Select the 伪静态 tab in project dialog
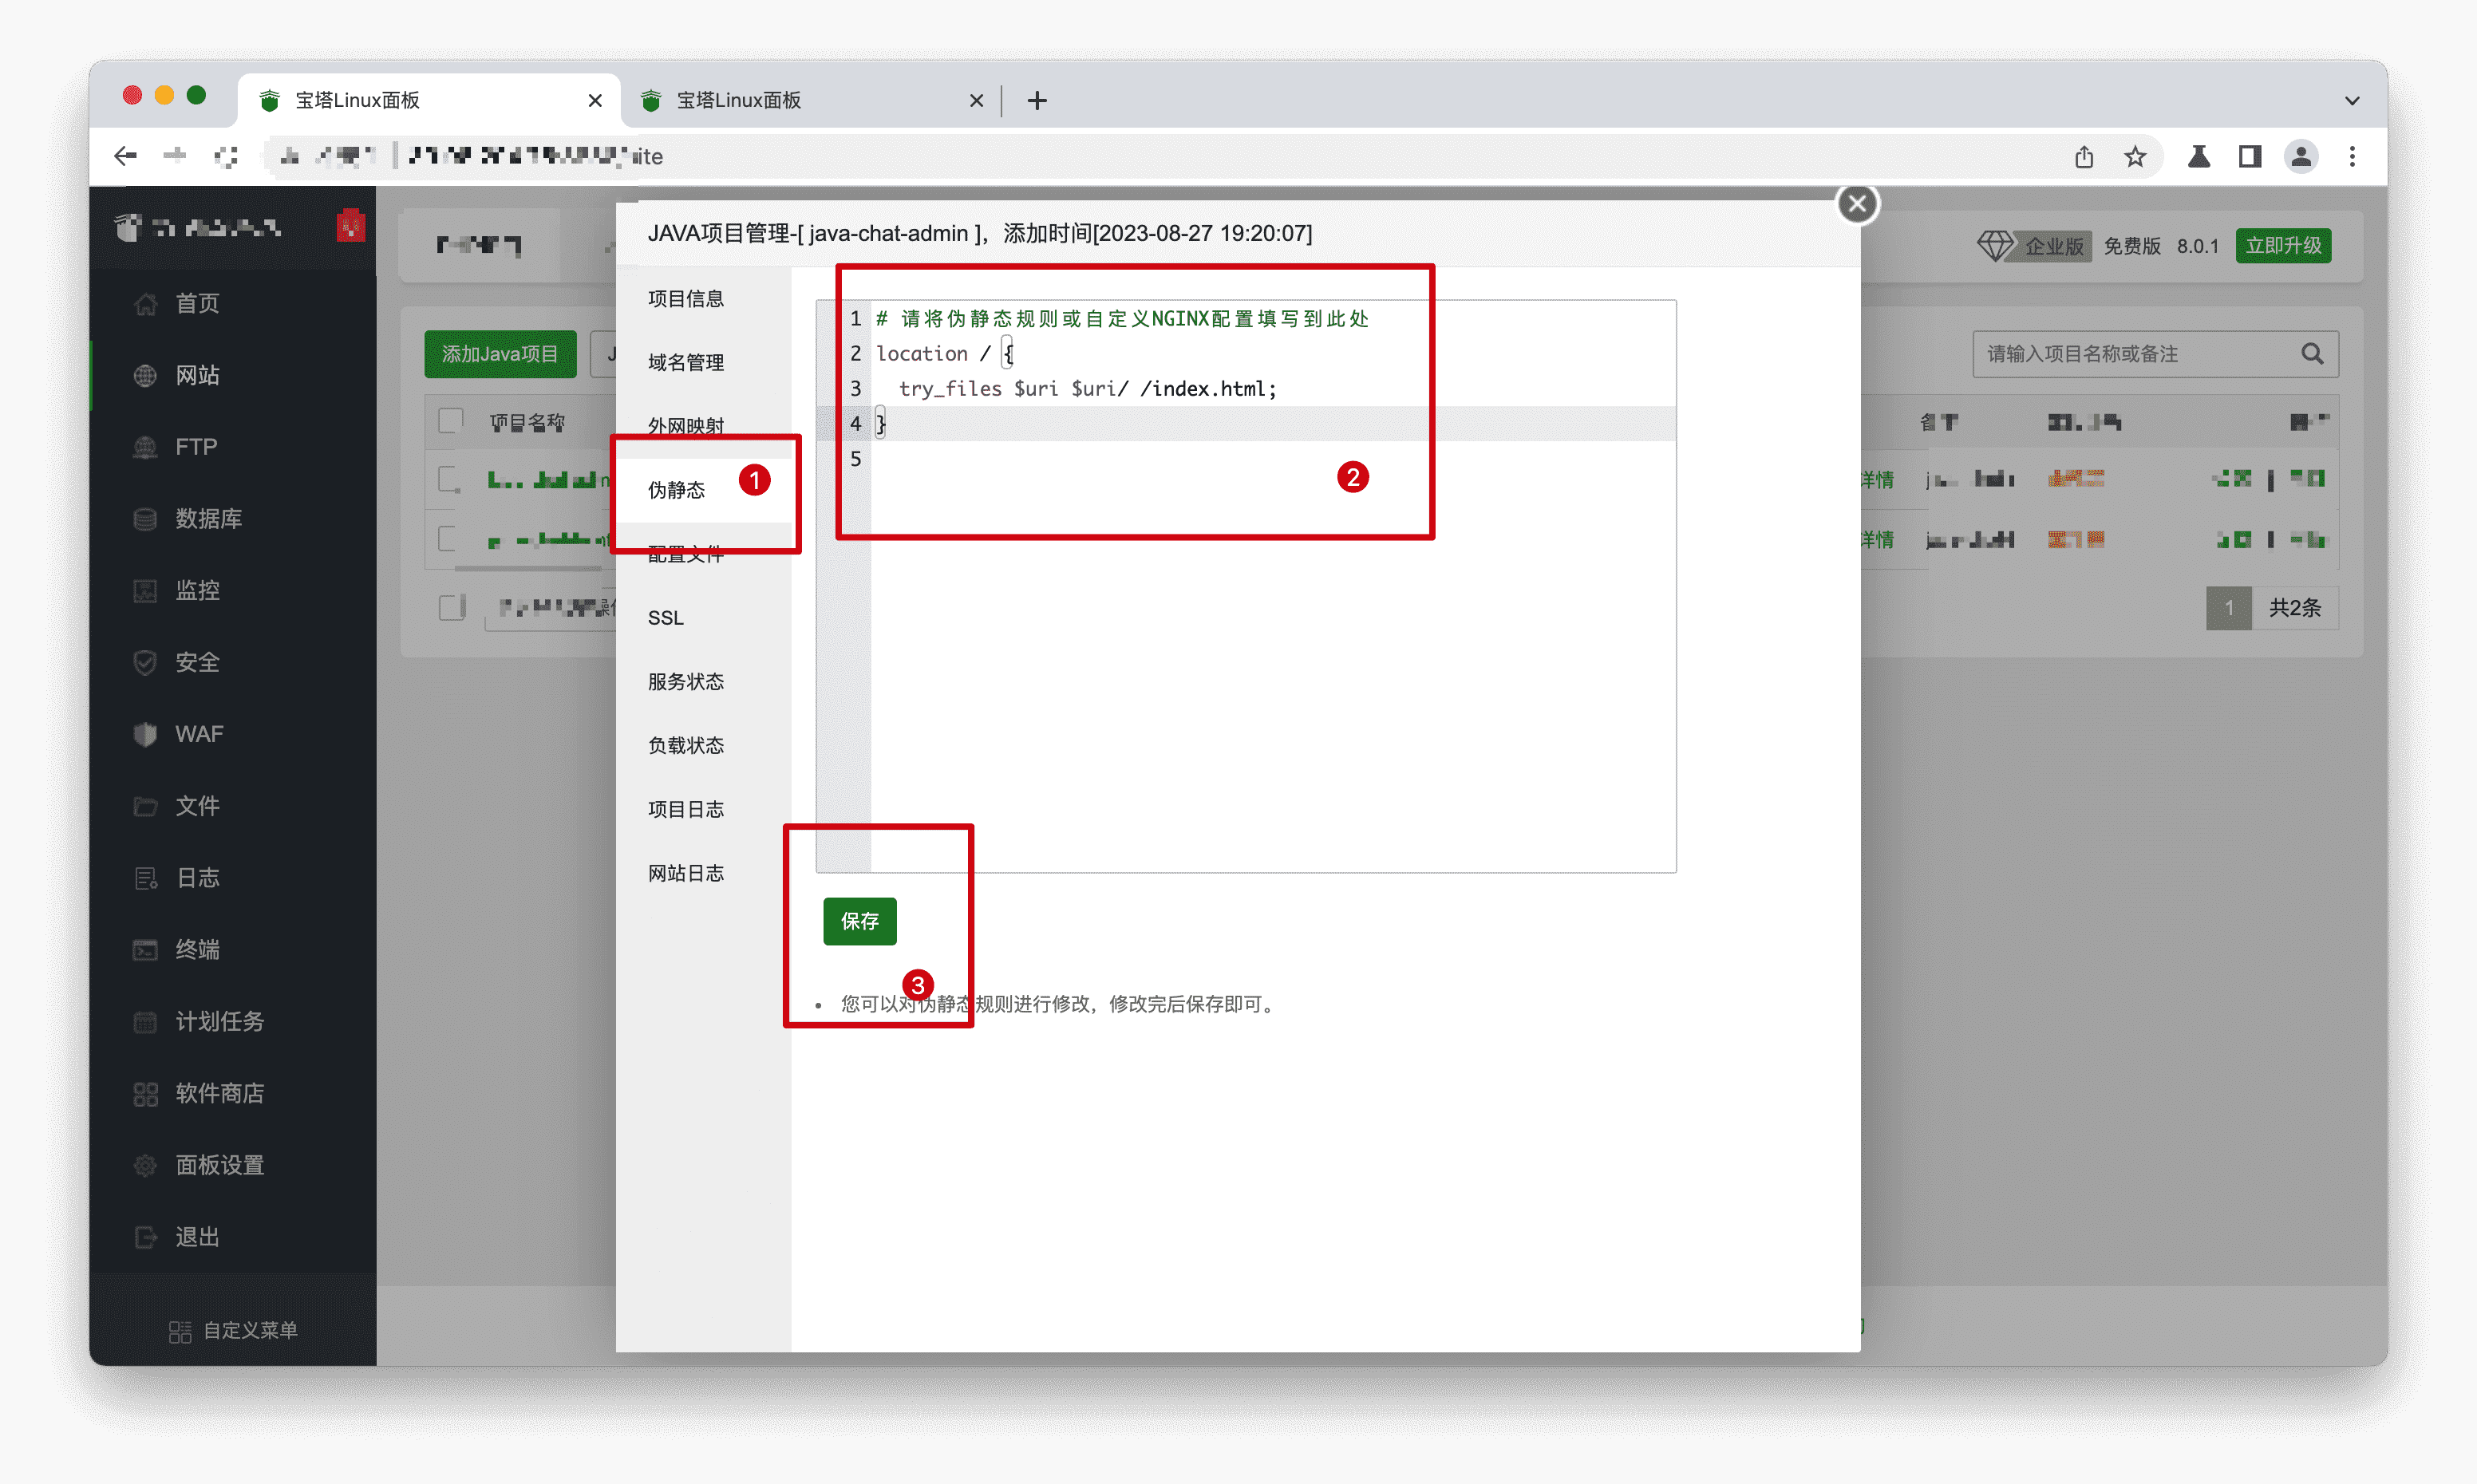The height and width of the screenshot is (1484, 2477). tap(677, 490)
